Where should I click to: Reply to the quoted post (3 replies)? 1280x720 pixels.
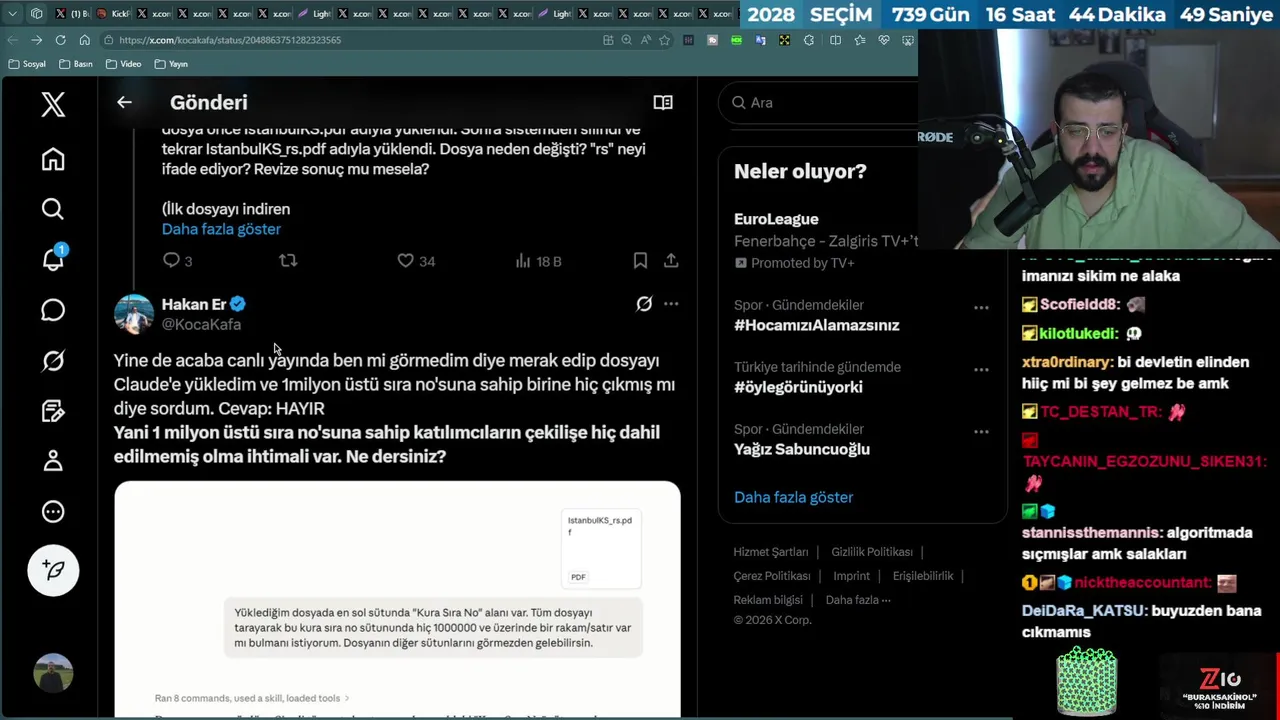click(x=177, y=260)
